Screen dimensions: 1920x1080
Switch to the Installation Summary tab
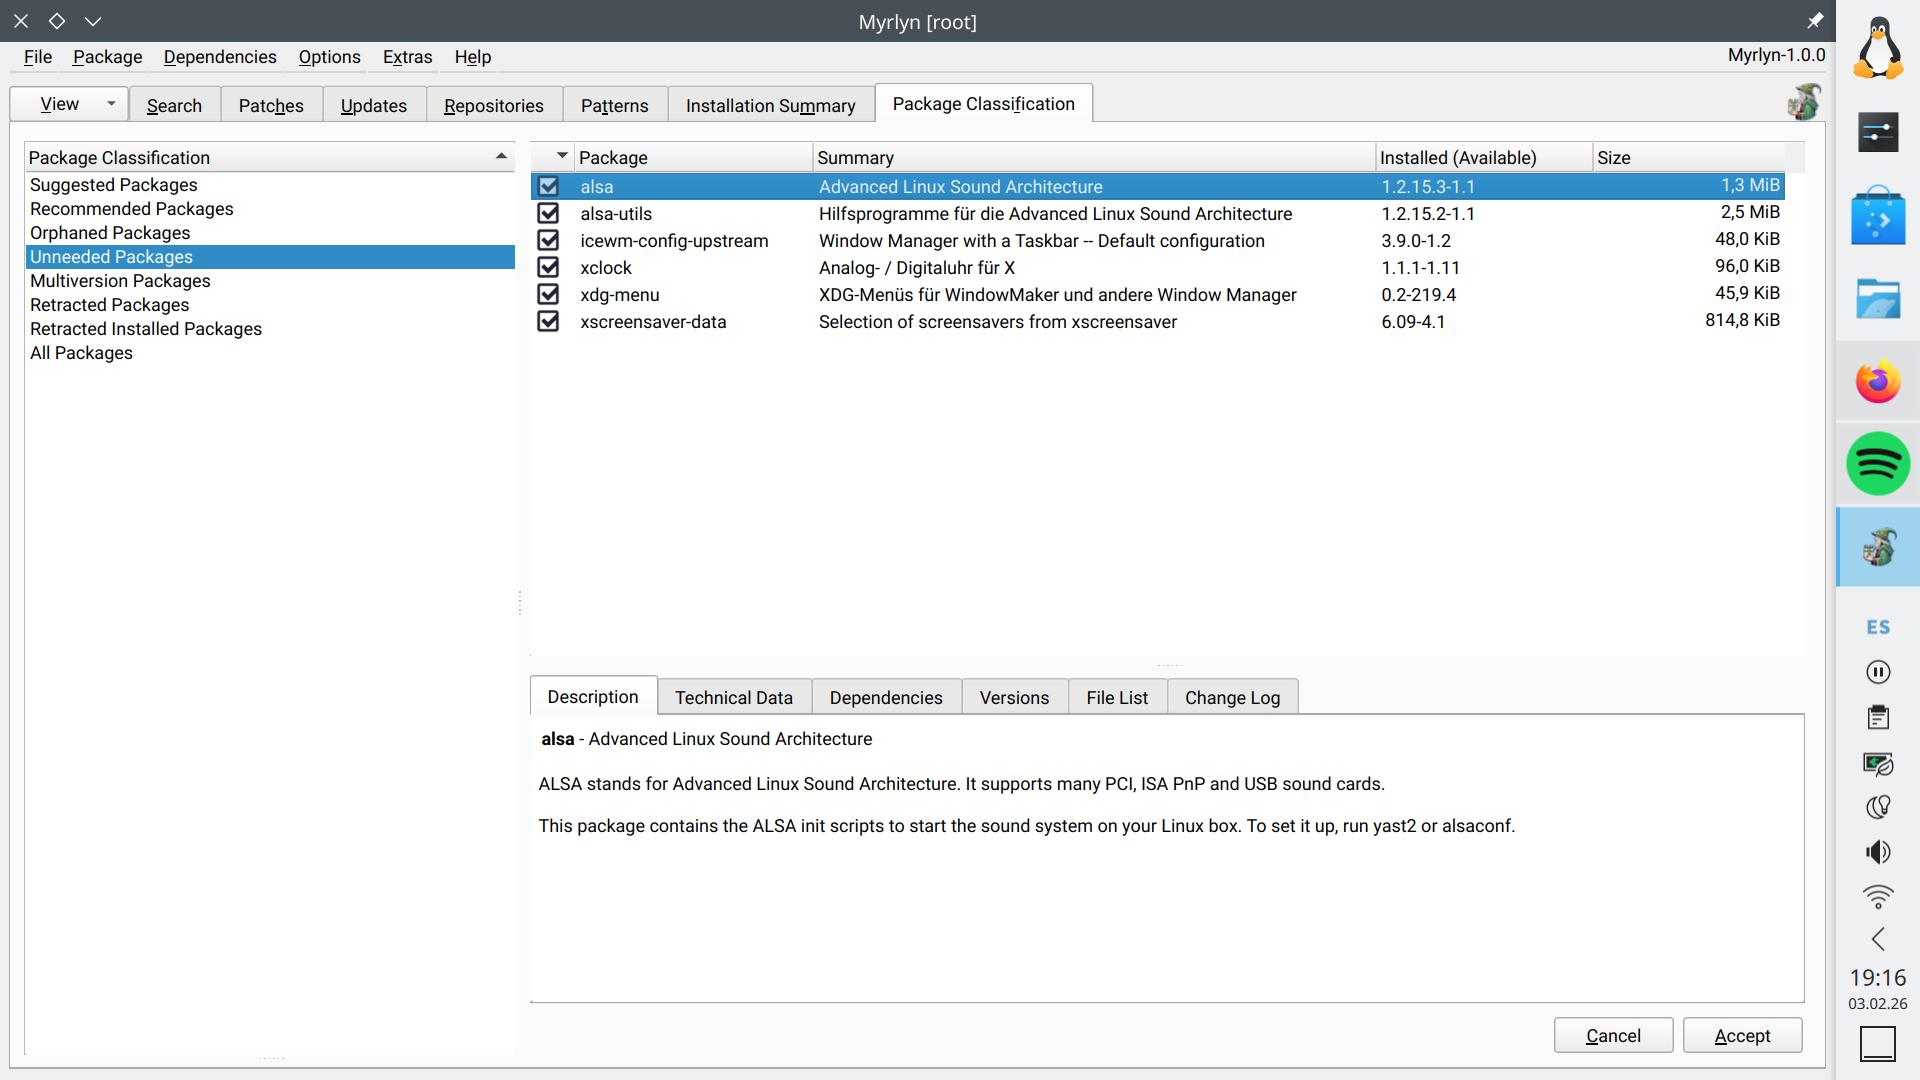point(770,105)
